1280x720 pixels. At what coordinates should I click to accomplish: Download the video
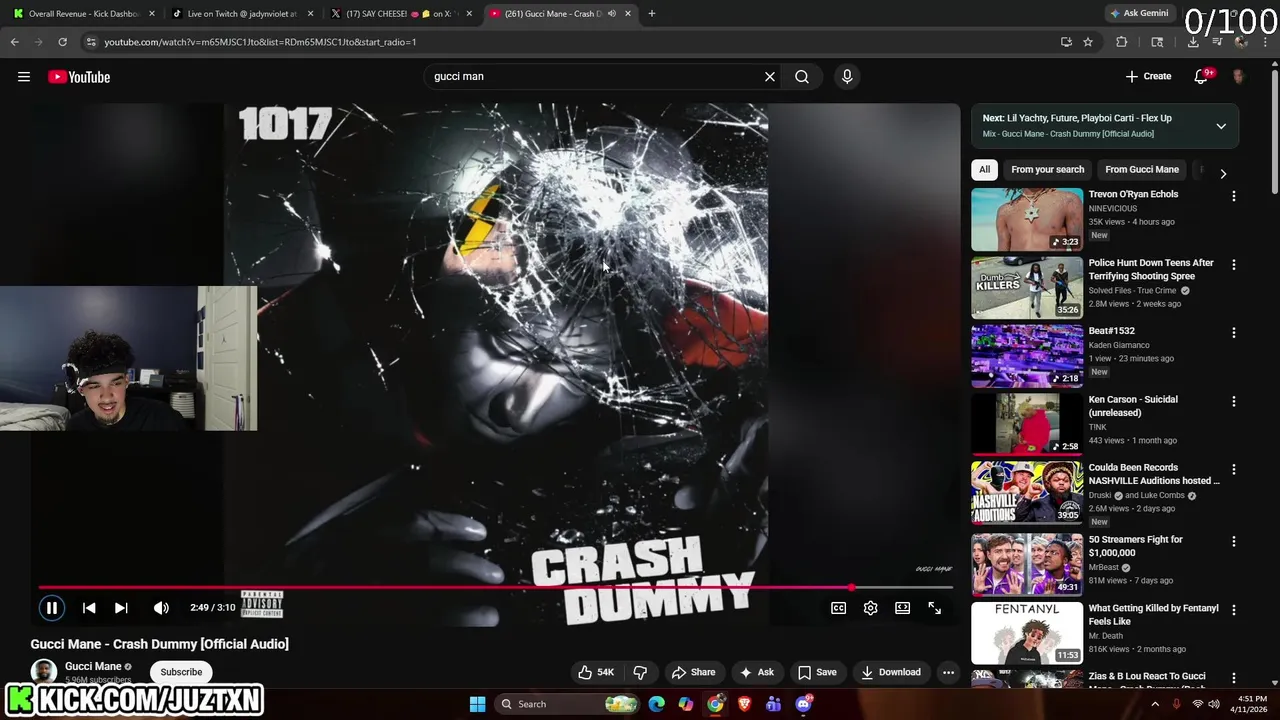(891, 672)
